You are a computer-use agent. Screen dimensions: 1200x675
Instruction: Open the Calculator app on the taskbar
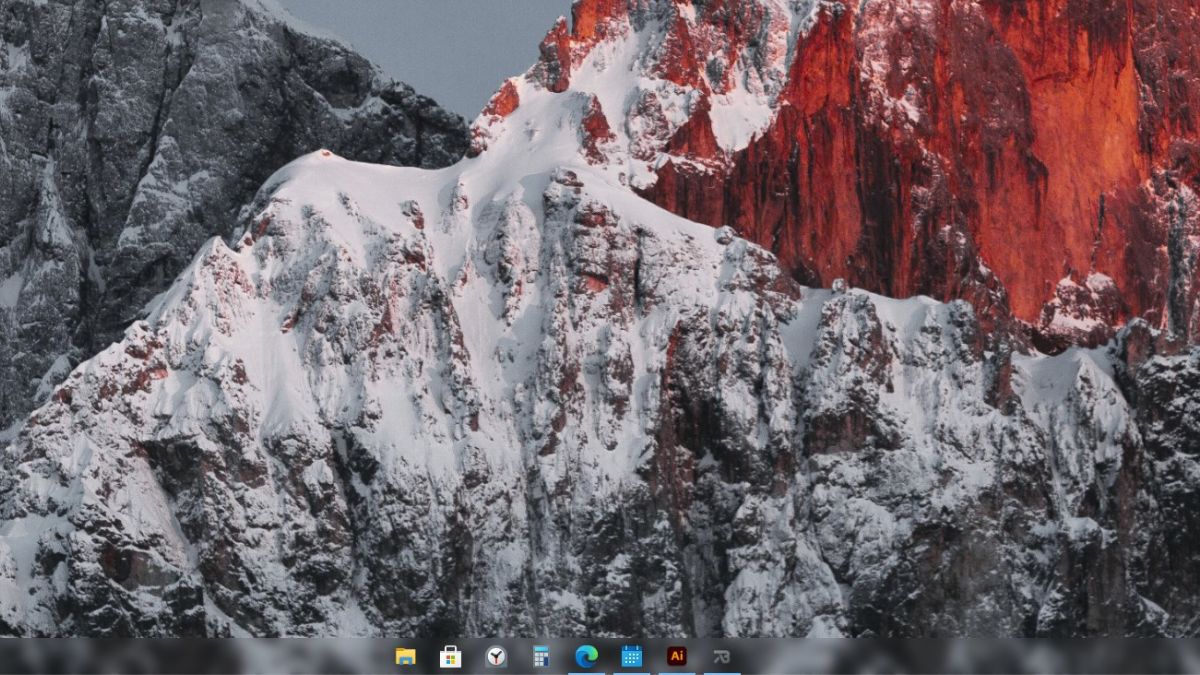(x=541, y=657)
